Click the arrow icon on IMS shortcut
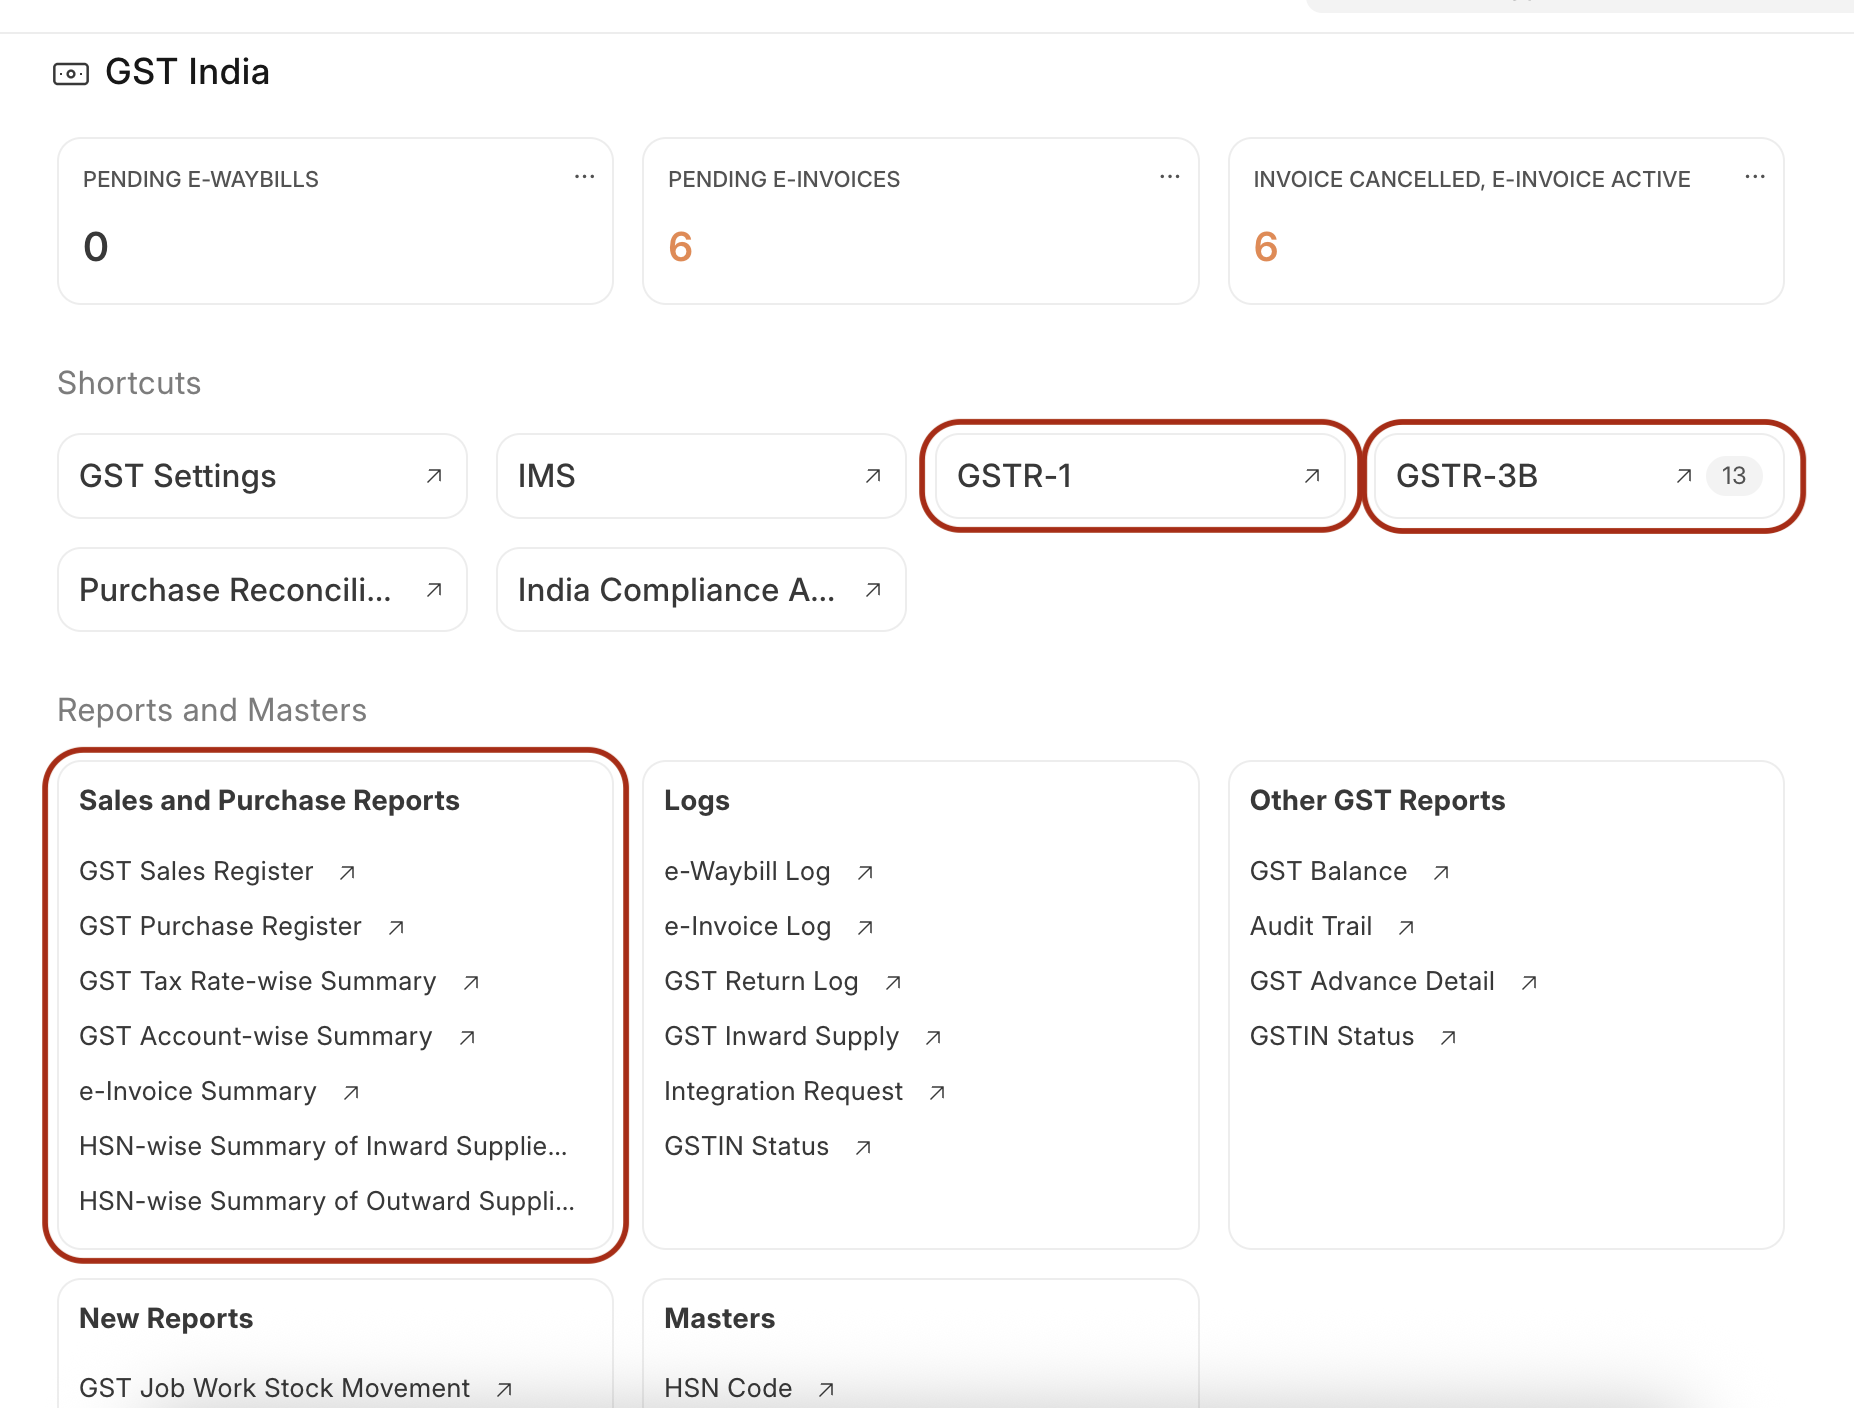This screenshot has width=1854, height=1408. pos(873,476)
